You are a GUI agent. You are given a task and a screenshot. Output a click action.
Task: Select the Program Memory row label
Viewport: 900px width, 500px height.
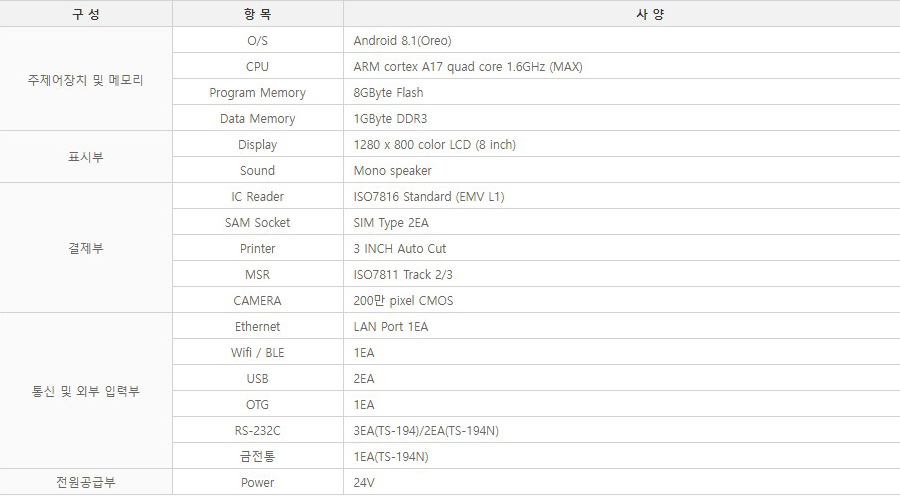coord(257,93)
